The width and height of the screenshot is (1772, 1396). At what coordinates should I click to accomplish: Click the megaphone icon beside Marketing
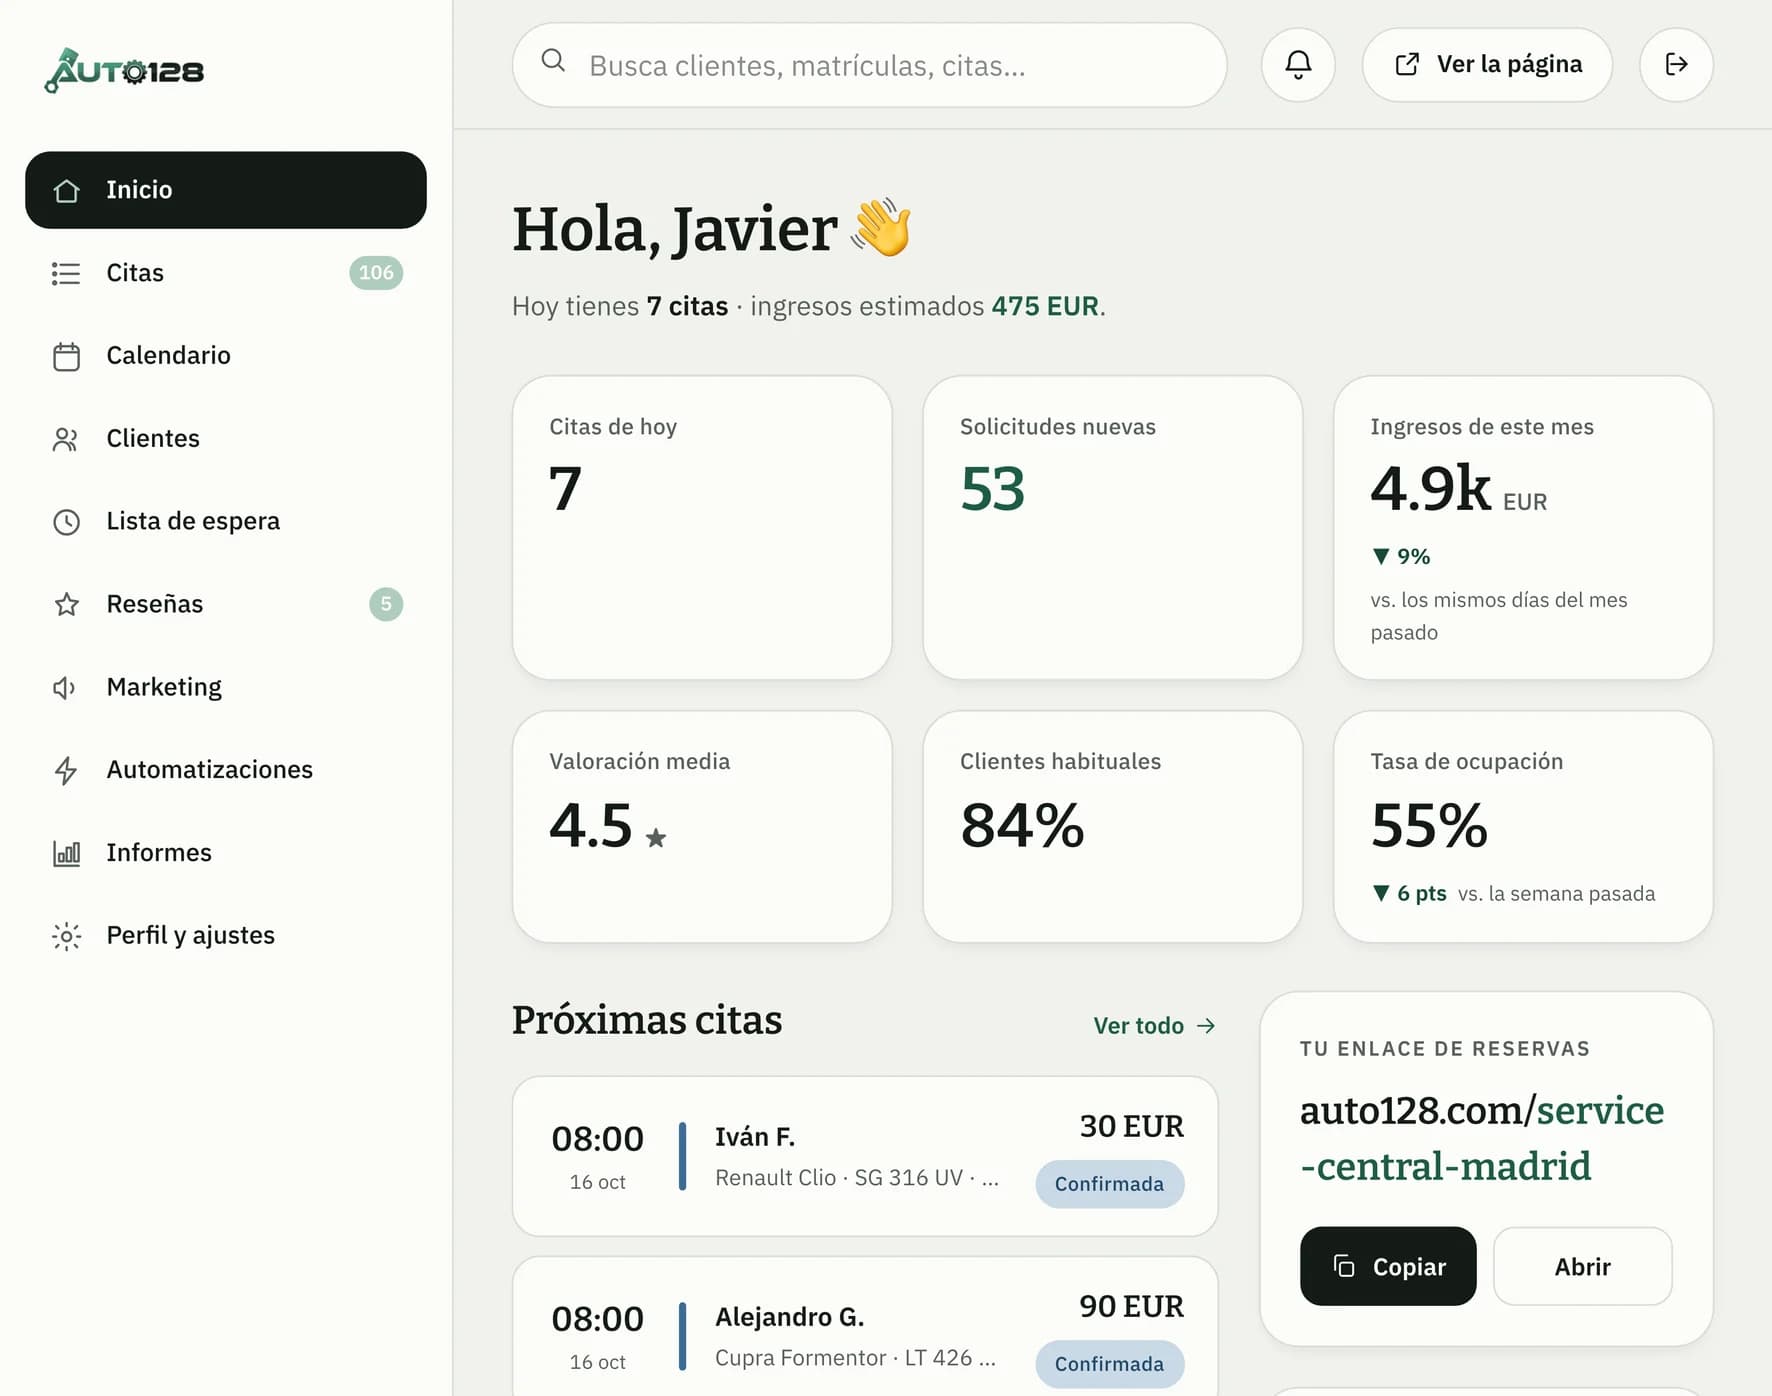coord(66,687)
